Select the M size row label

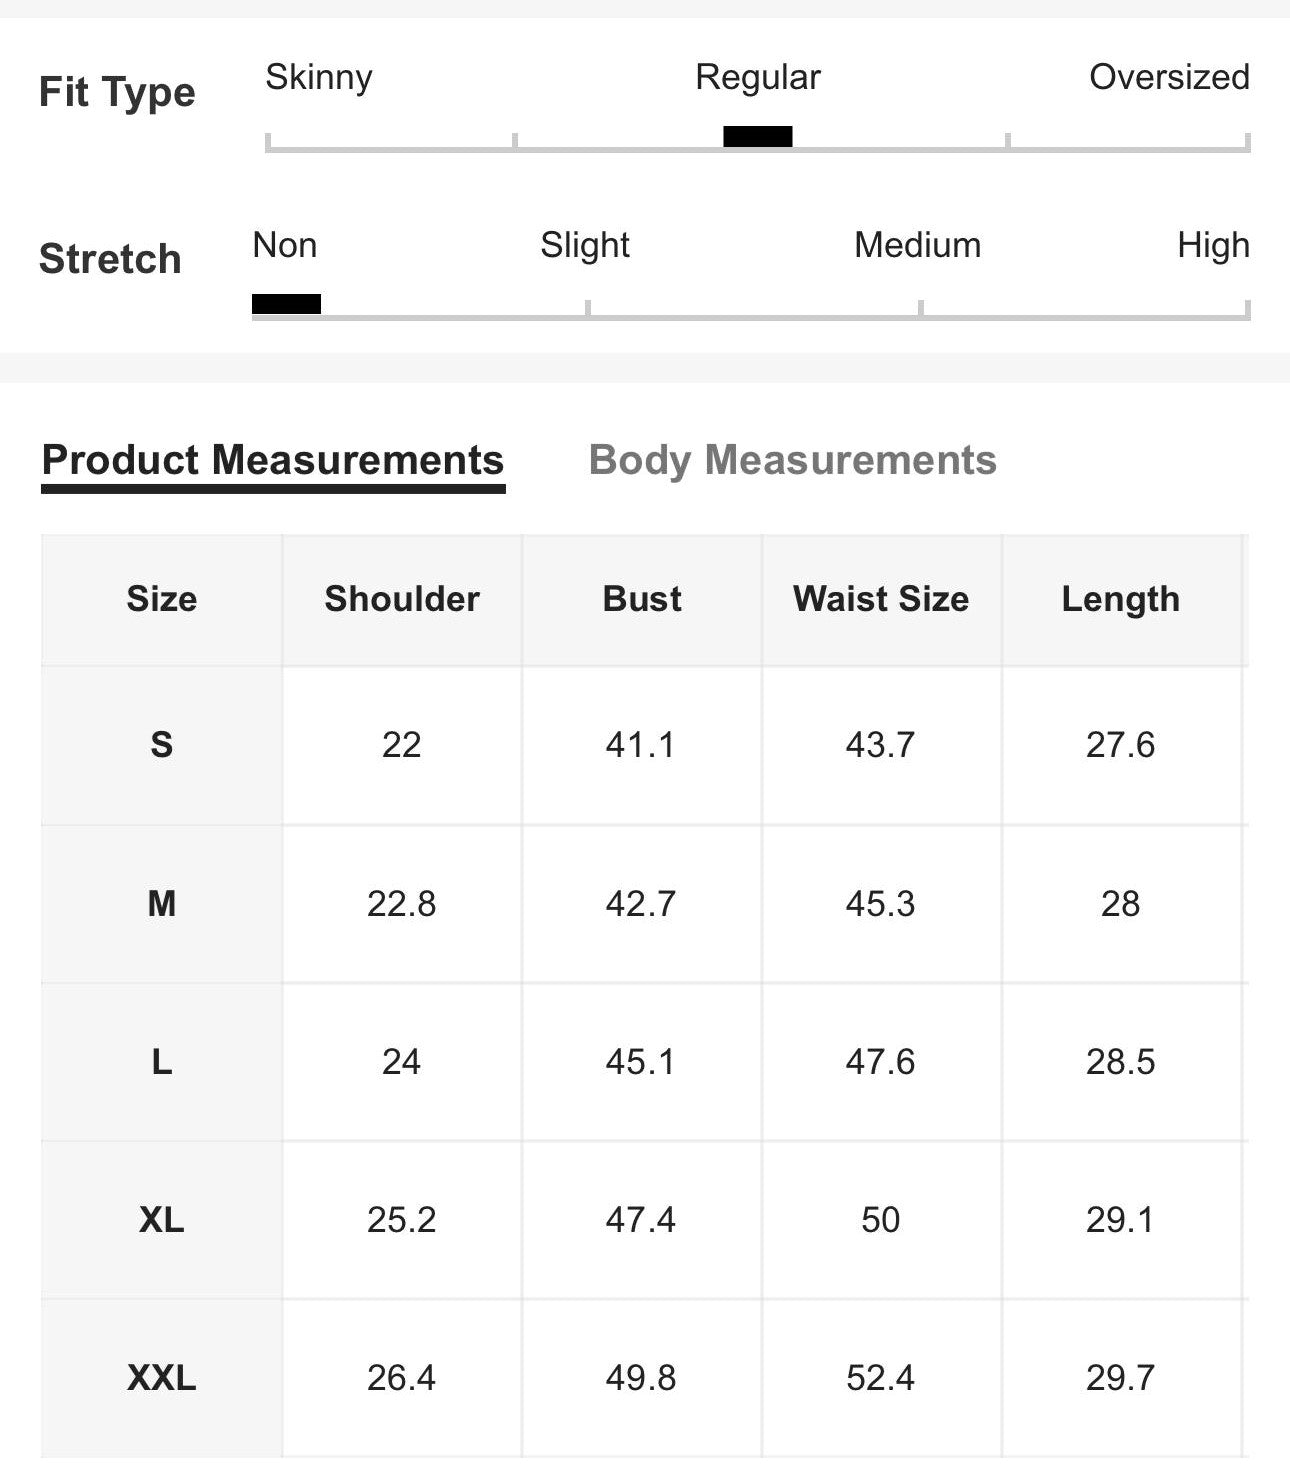tap(162, 904)
